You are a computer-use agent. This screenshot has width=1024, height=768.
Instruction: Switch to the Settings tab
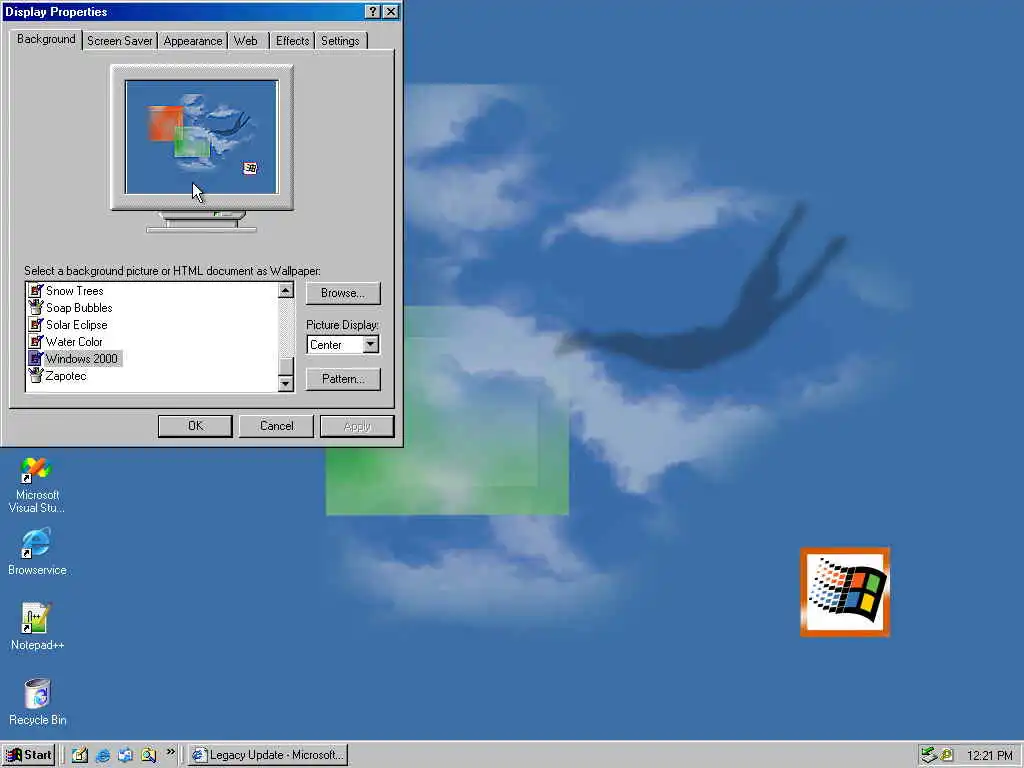pyautogui.click(x=340, y=40)
